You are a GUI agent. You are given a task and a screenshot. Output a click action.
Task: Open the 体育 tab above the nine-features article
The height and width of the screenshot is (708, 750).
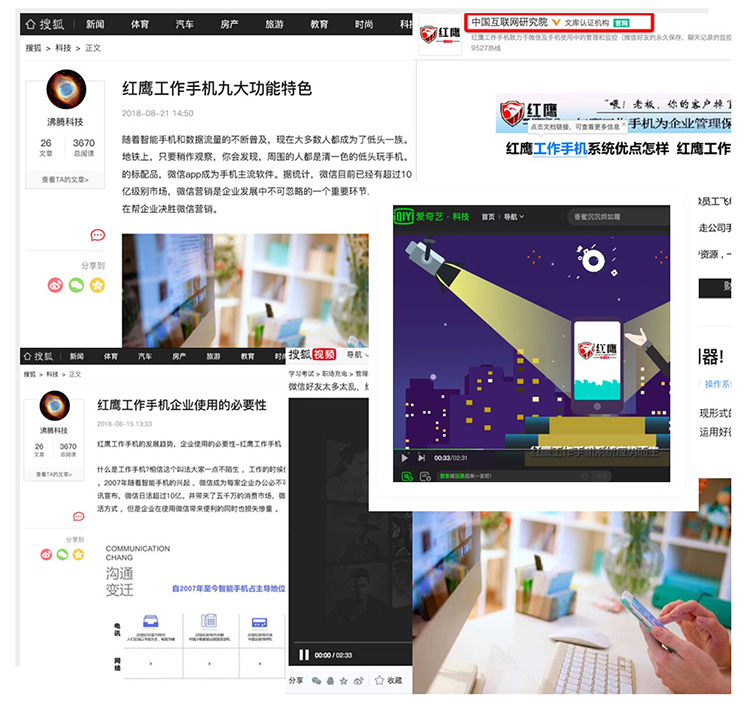coord(140,23)
